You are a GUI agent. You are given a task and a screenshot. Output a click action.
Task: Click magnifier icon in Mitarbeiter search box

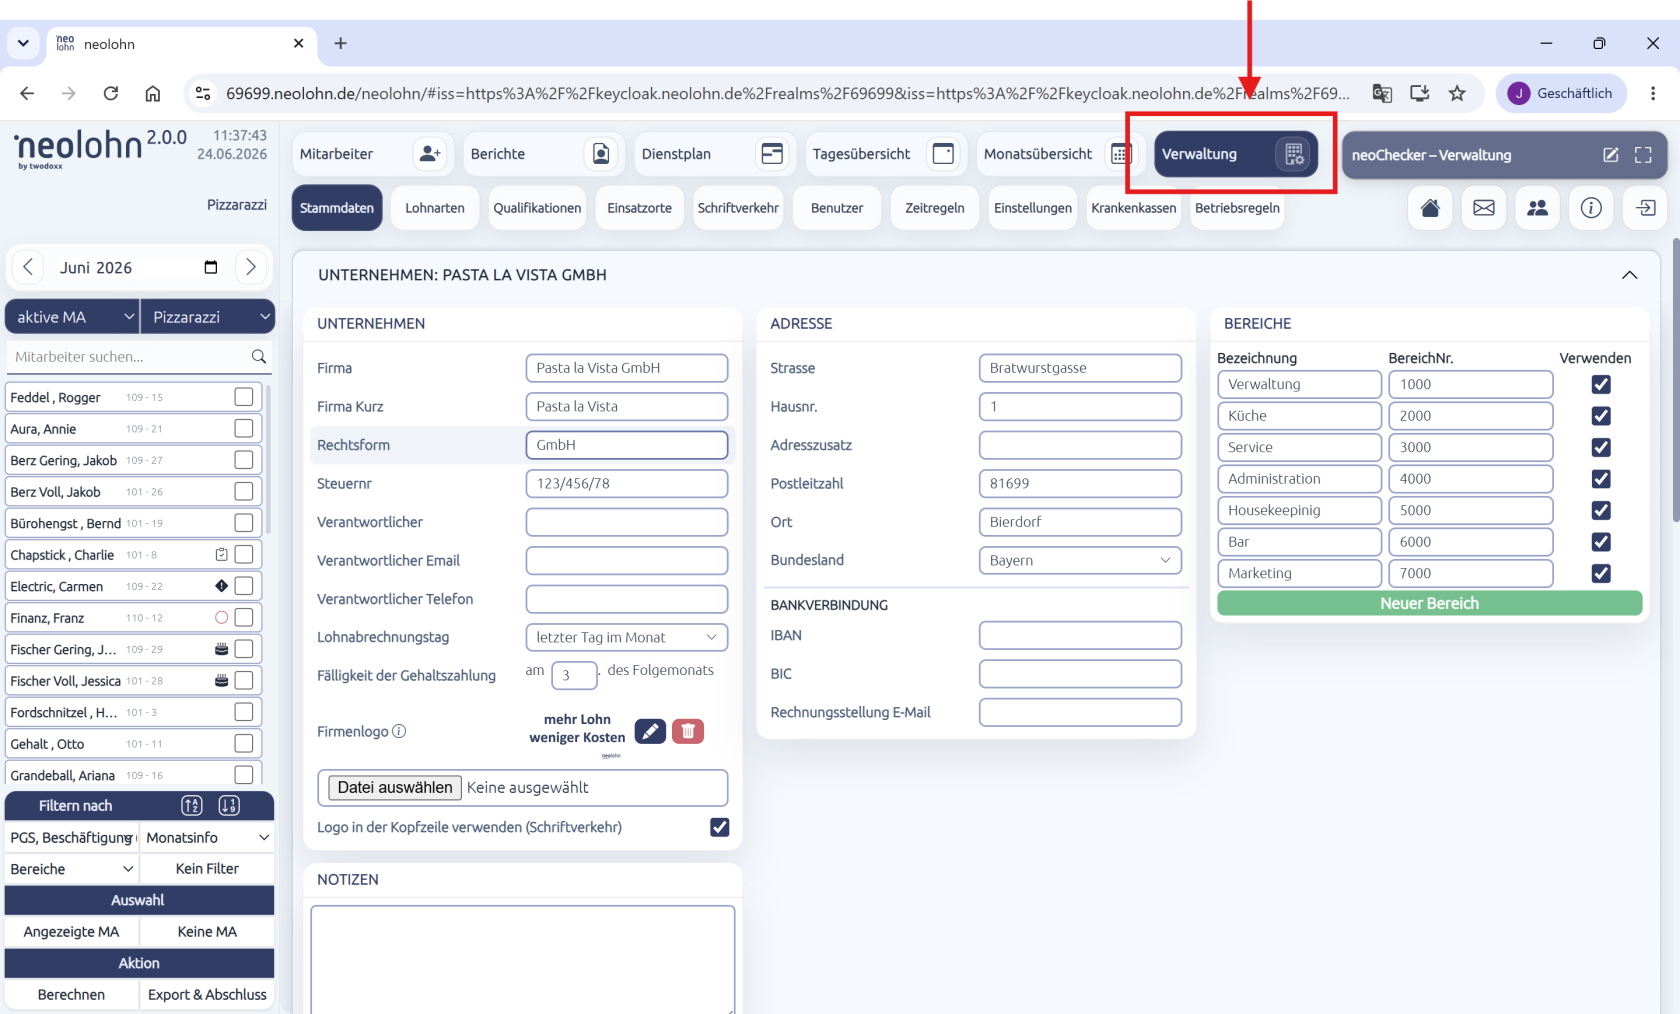[259, 357]
